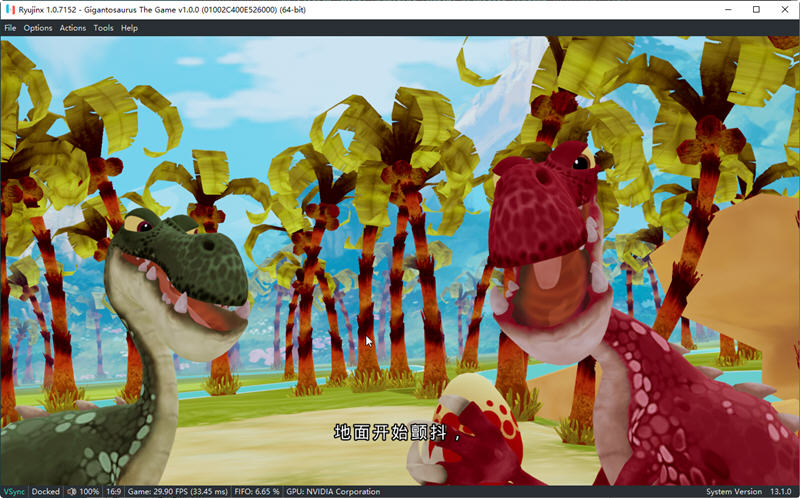800x498 pixels.
Task: Toggle VSync in the status bar
Action: click(14, 491)
